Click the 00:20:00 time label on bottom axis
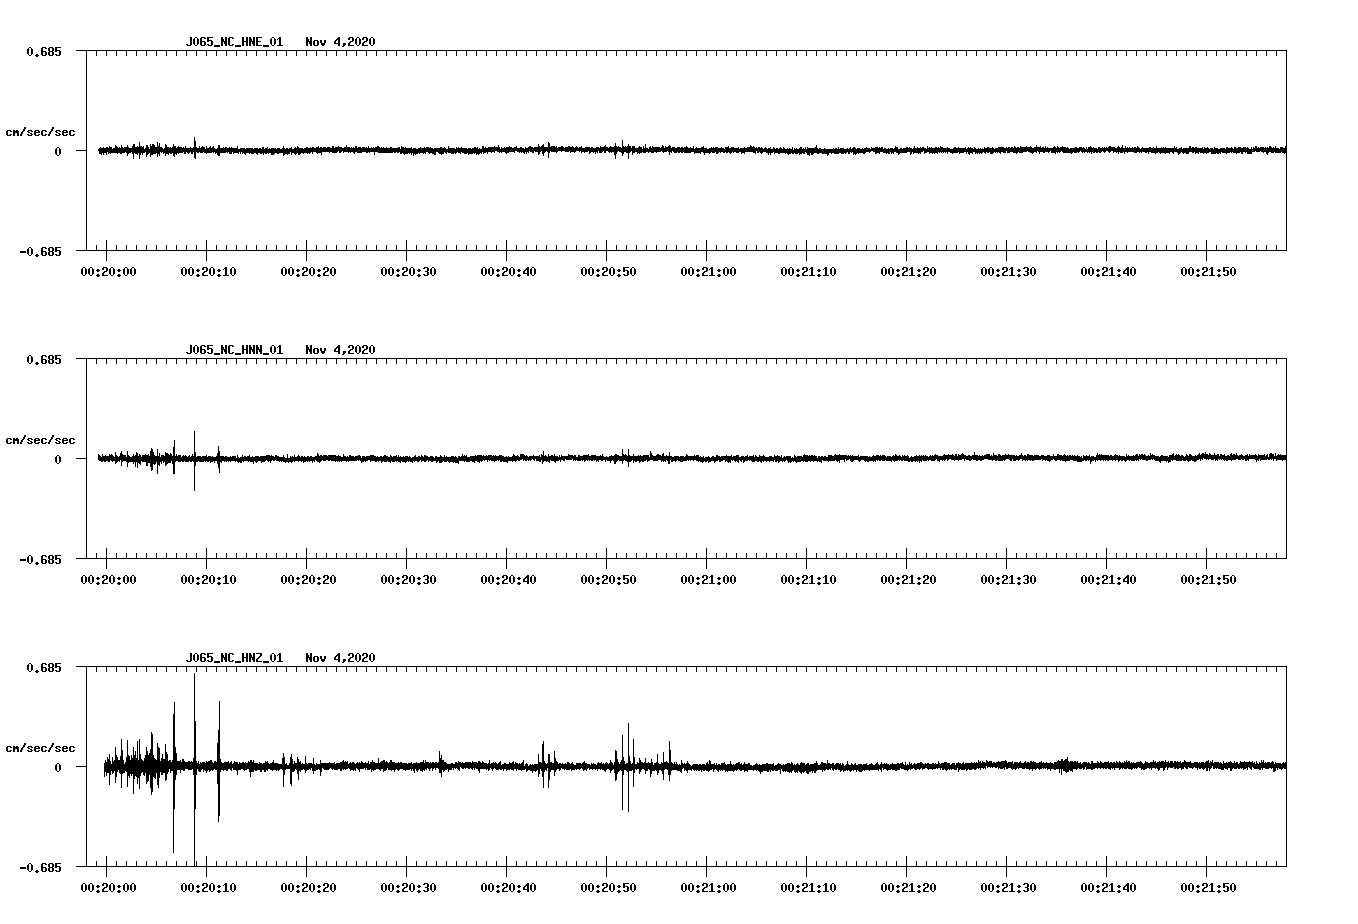The image size is (1358, 924). tap(110, 885)
